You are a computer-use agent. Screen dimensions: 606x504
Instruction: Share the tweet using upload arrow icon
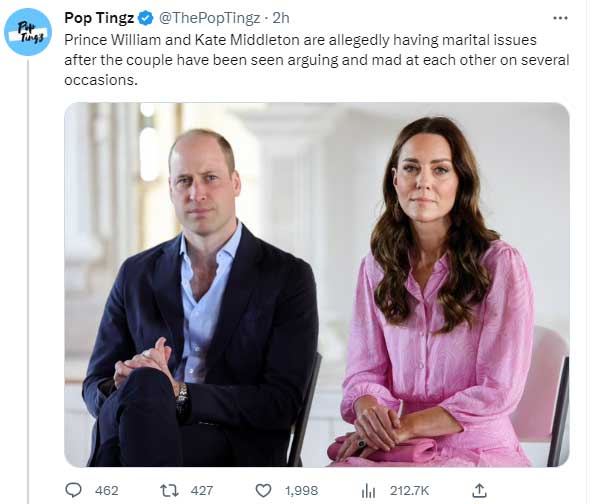[x=479, y=490]
